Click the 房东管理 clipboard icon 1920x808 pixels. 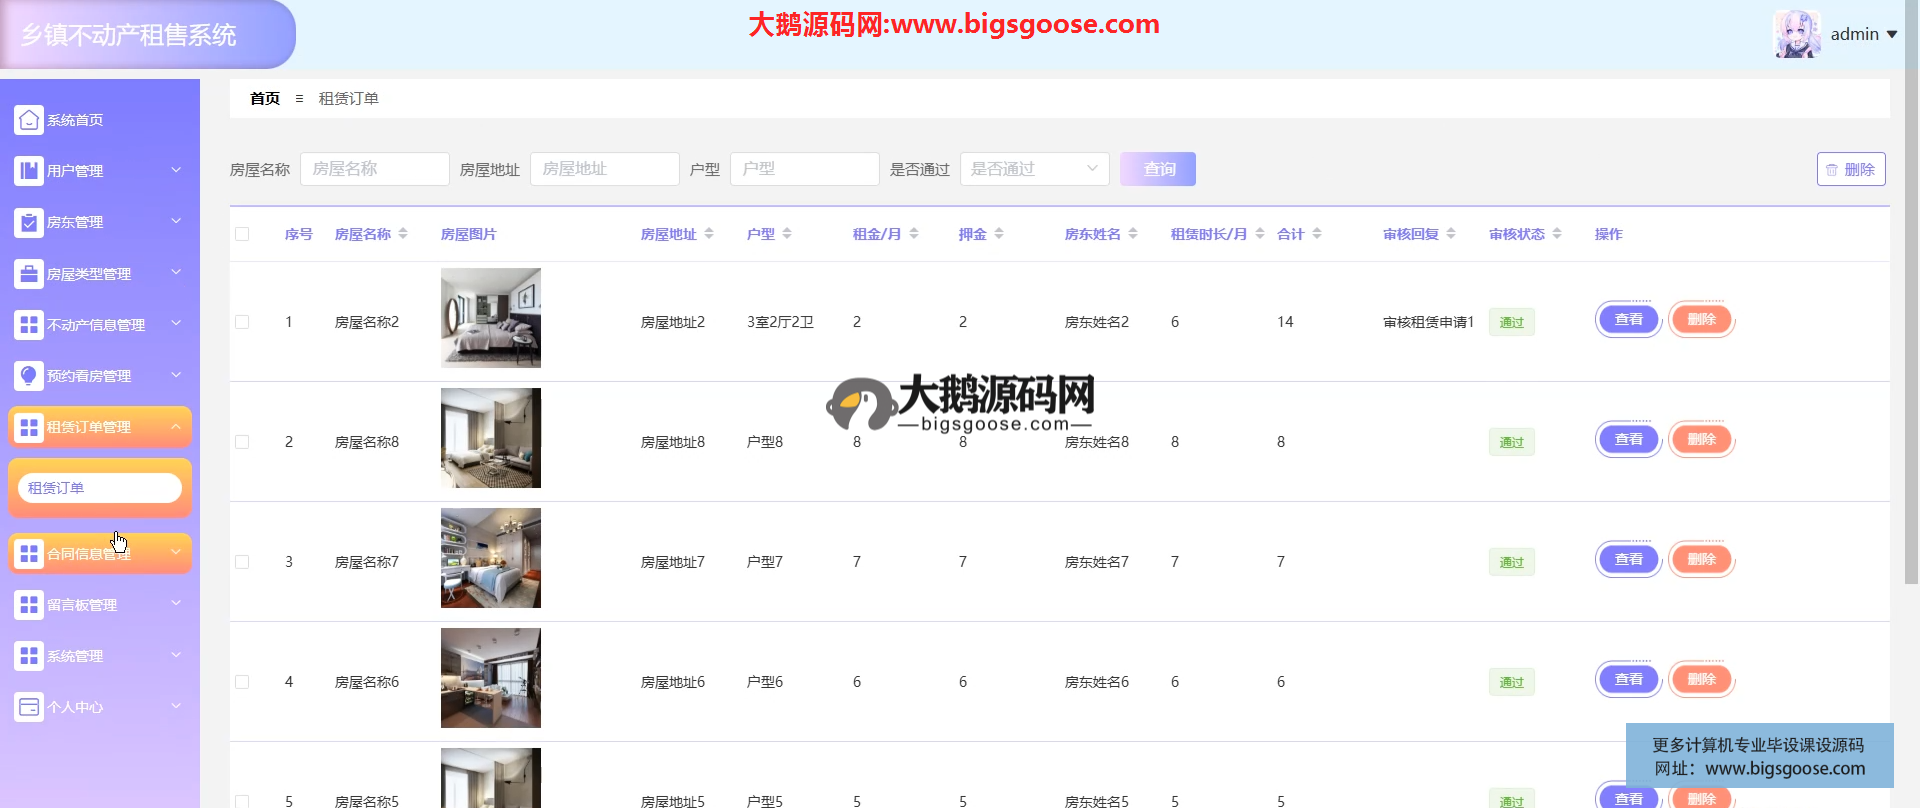click(29, 222)
